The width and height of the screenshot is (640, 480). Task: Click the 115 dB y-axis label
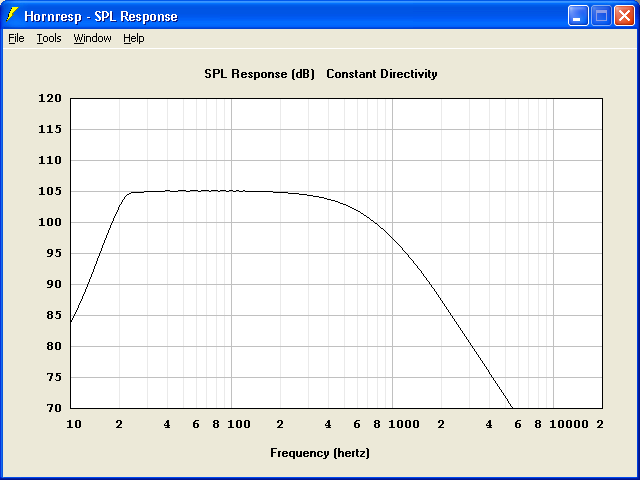pos(50,129)
